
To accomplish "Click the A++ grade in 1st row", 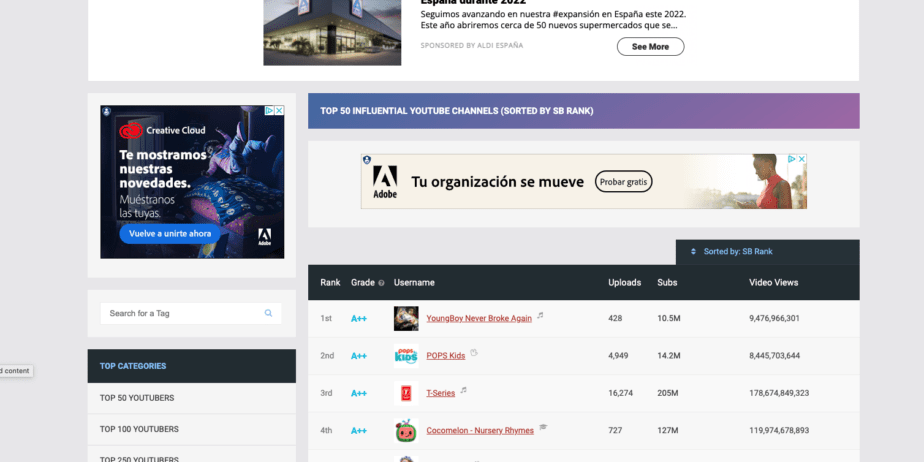I will tap(359, 319).
